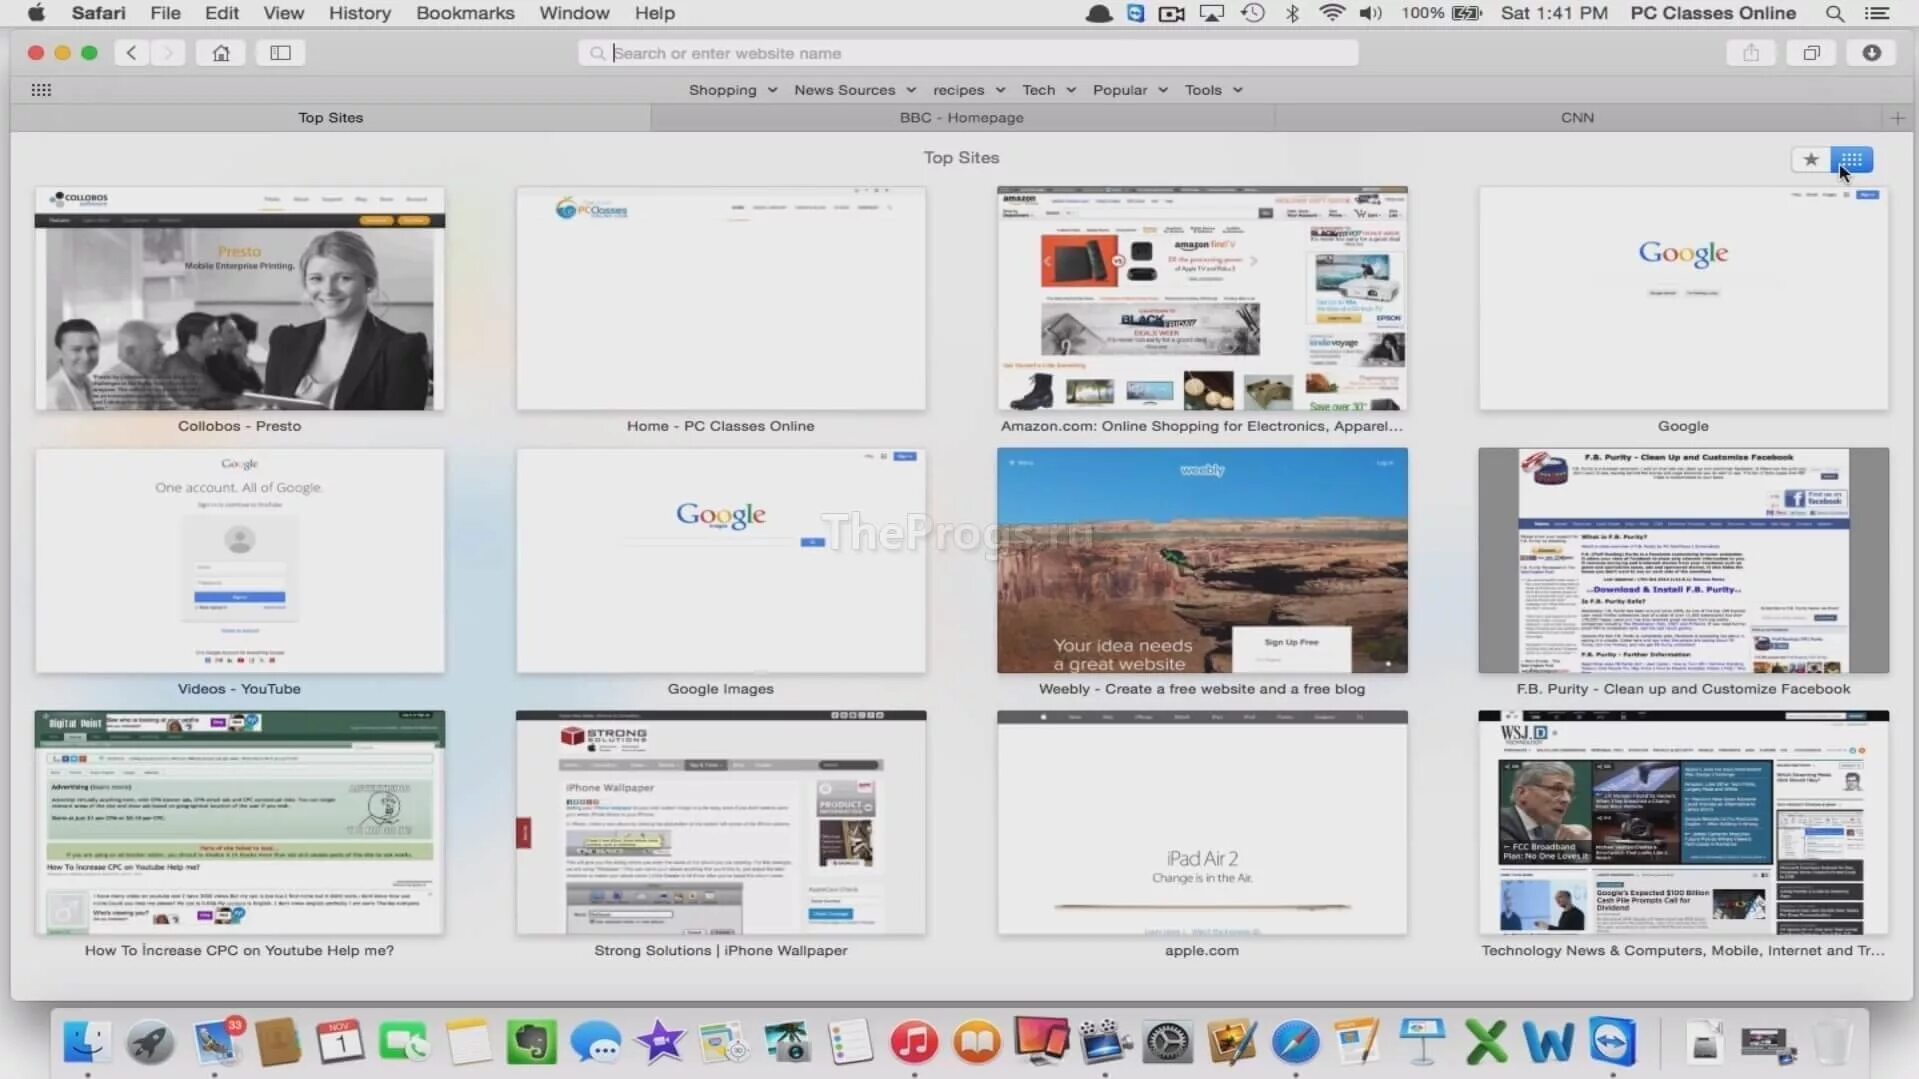Open Time Machine menu bar icon
This screenshot has height=1079, width=1919.
(1252, 13)
